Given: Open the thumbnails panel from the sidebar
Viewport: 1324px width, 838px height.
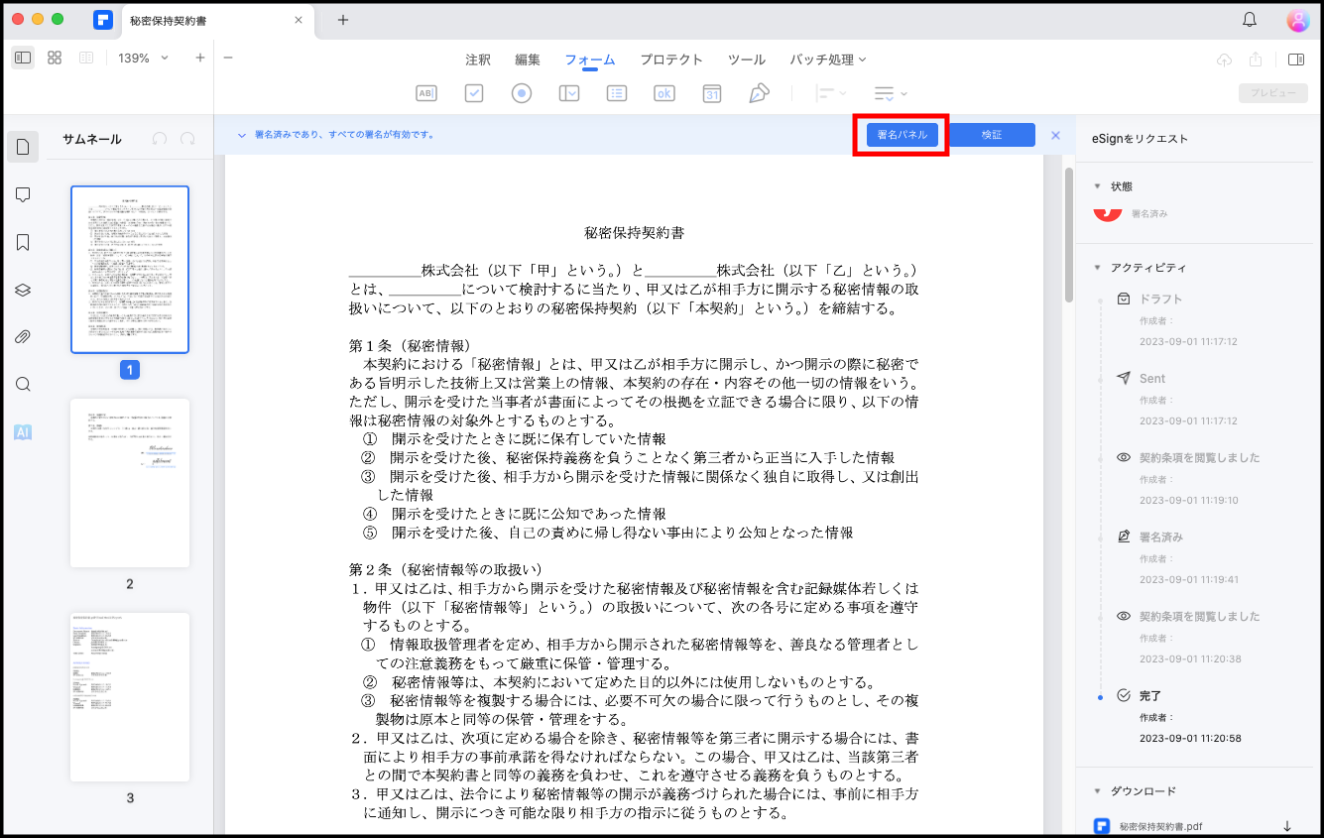Looking at the screenshot, I should 23,147.
